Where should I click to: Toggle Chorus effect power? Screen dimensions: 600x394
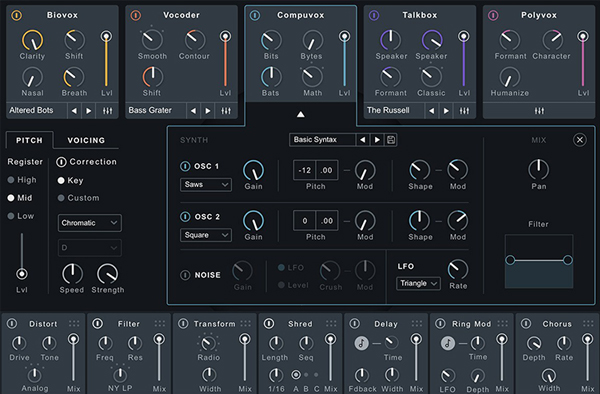(527, 324)
